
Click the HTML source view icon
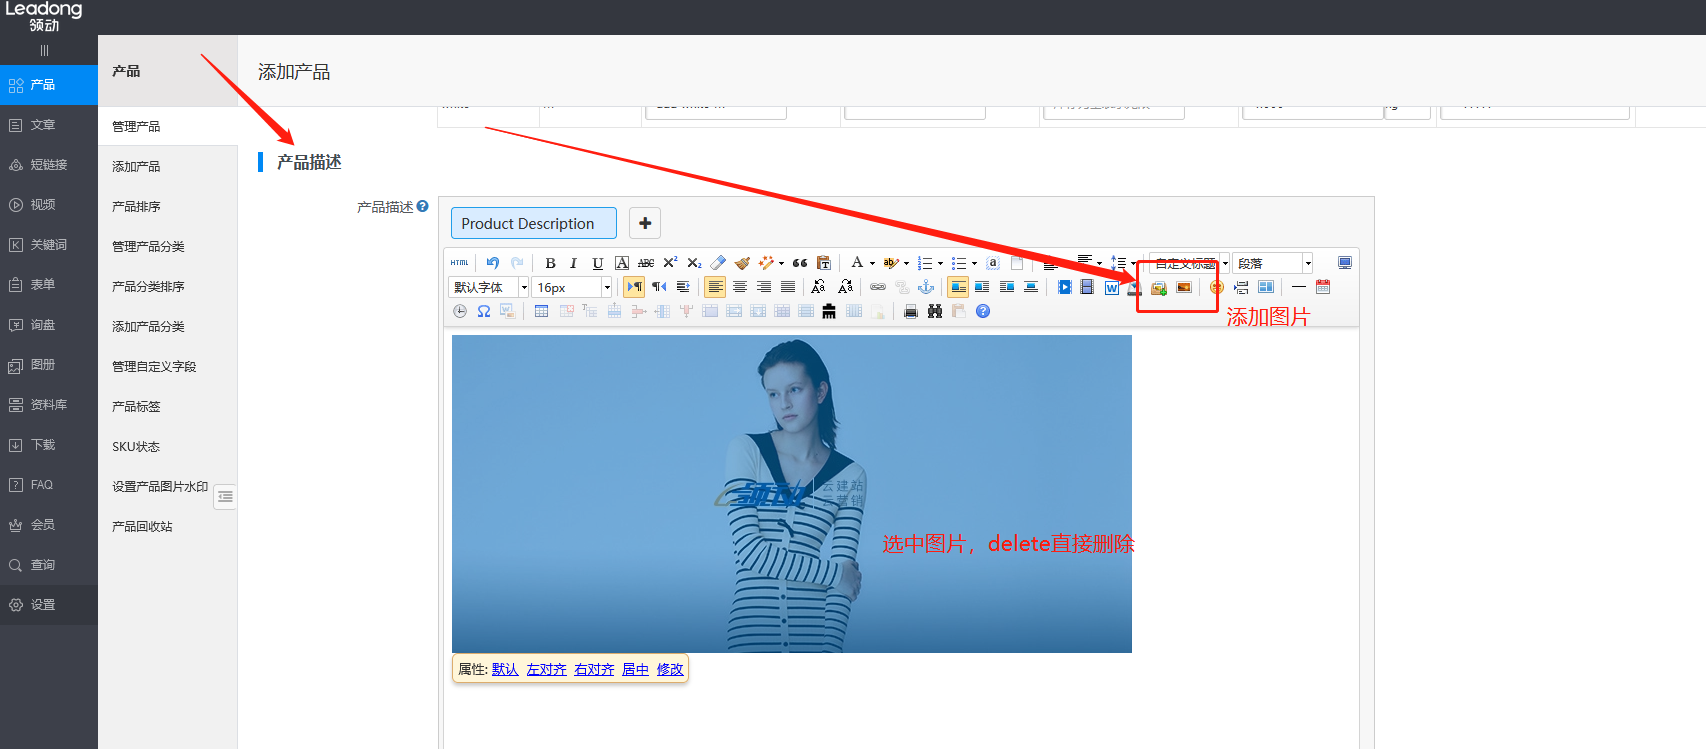(459, 263)
